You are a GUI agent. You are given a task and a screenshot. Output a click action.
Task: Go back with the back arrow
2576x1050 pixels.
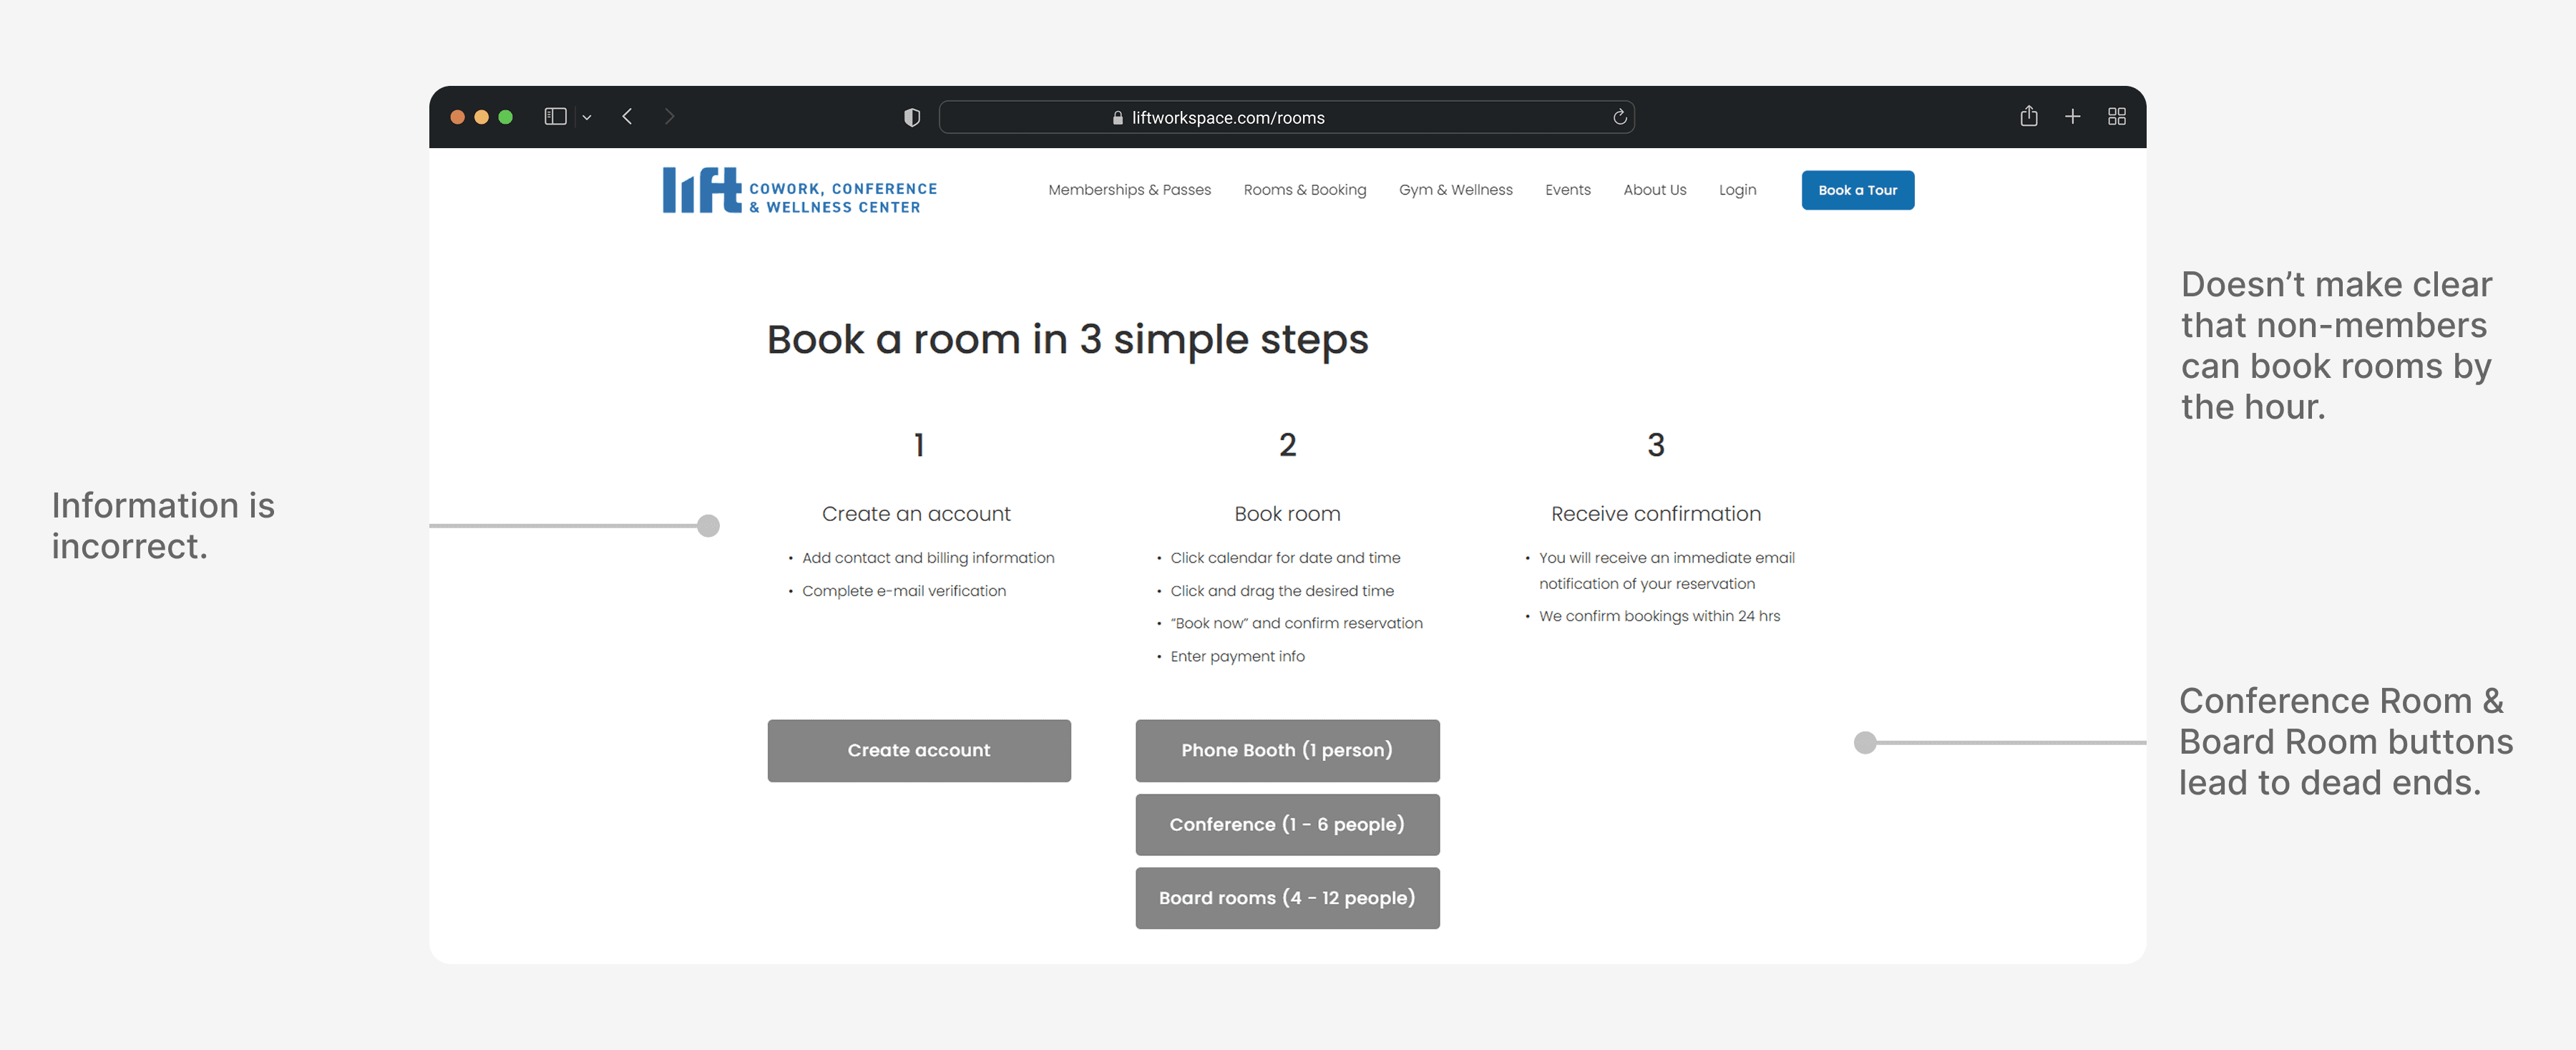627,117
